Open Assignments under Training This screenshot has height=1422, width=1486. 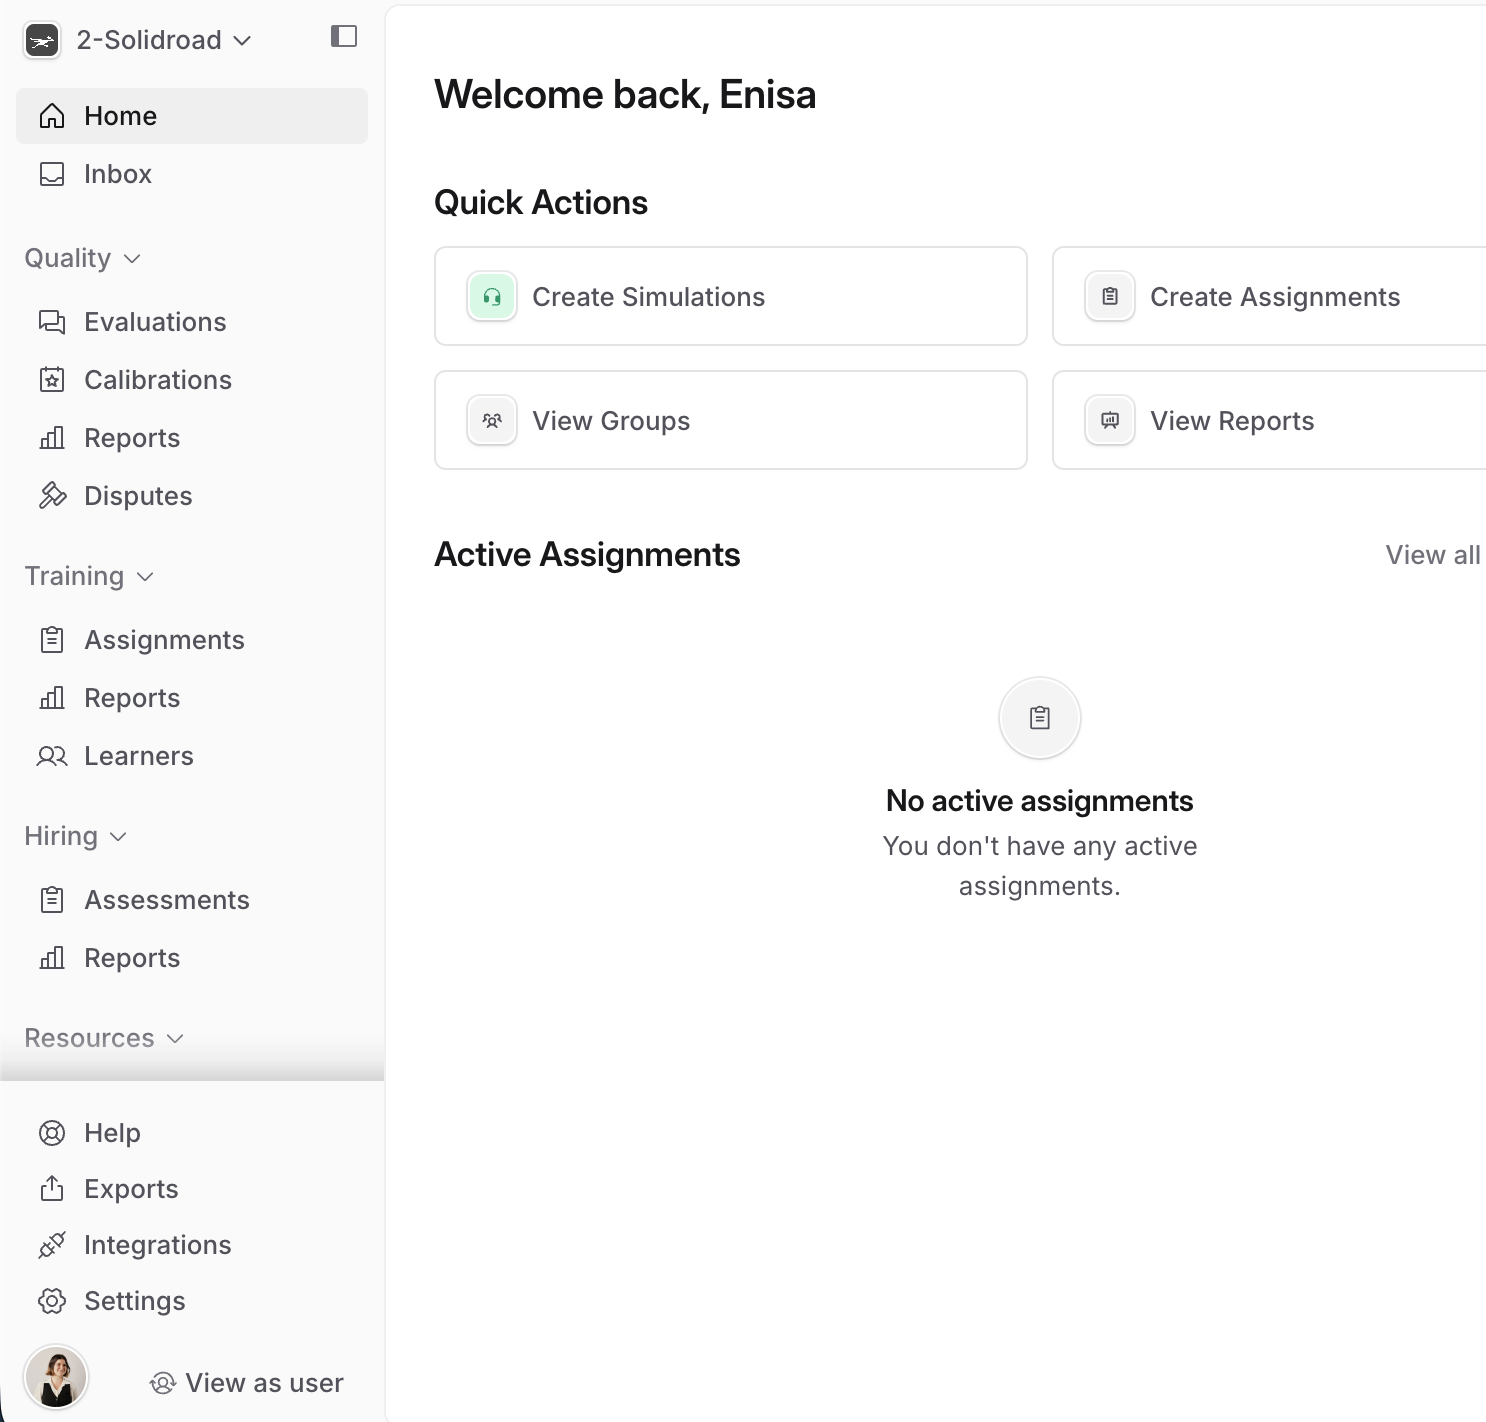(x=192, y=640)
